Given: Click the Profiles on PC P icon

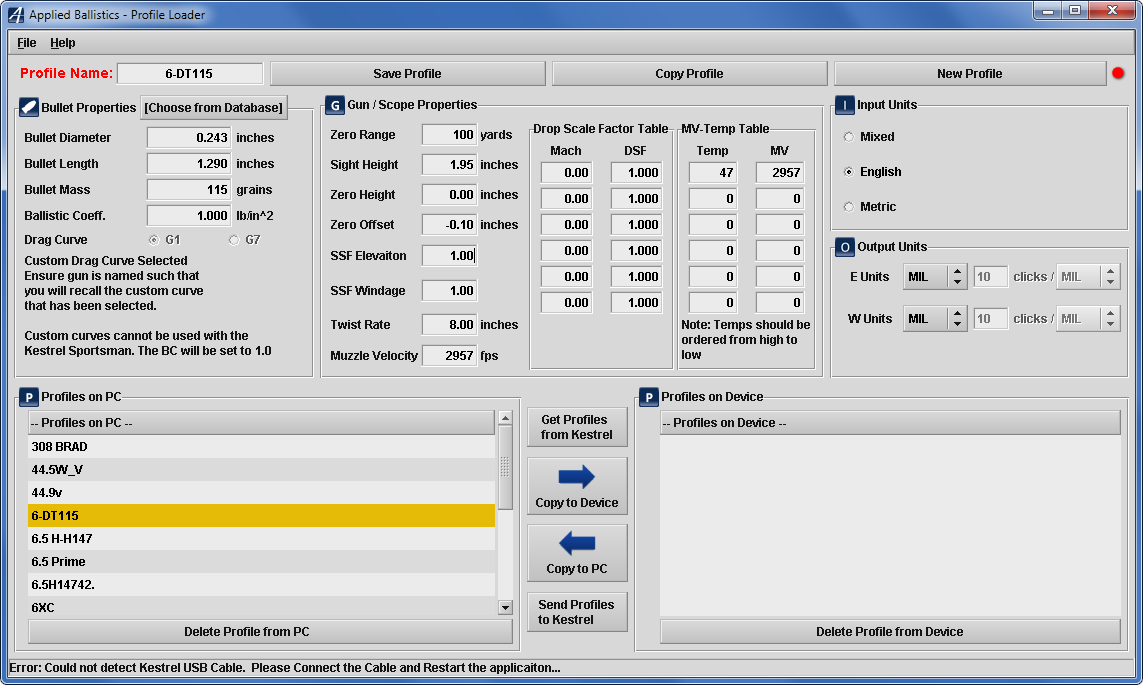Looking at the screenshot, I should pos(28,397).
